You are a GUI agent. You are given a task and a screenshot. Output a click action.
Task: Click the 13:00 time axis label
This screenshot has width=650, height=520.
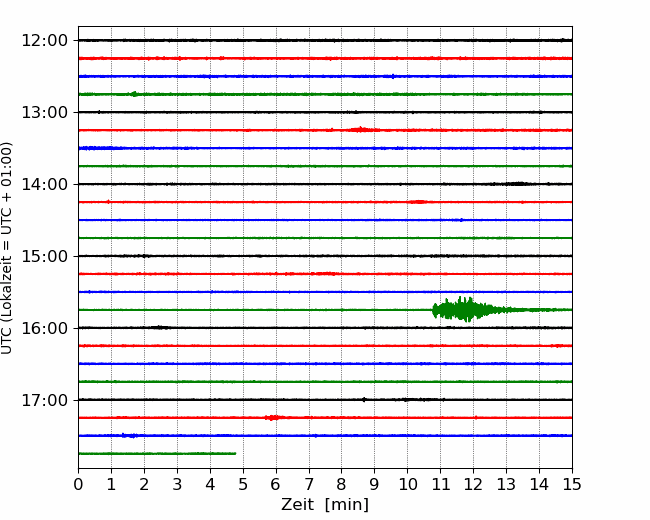click(x=44, y=112)
